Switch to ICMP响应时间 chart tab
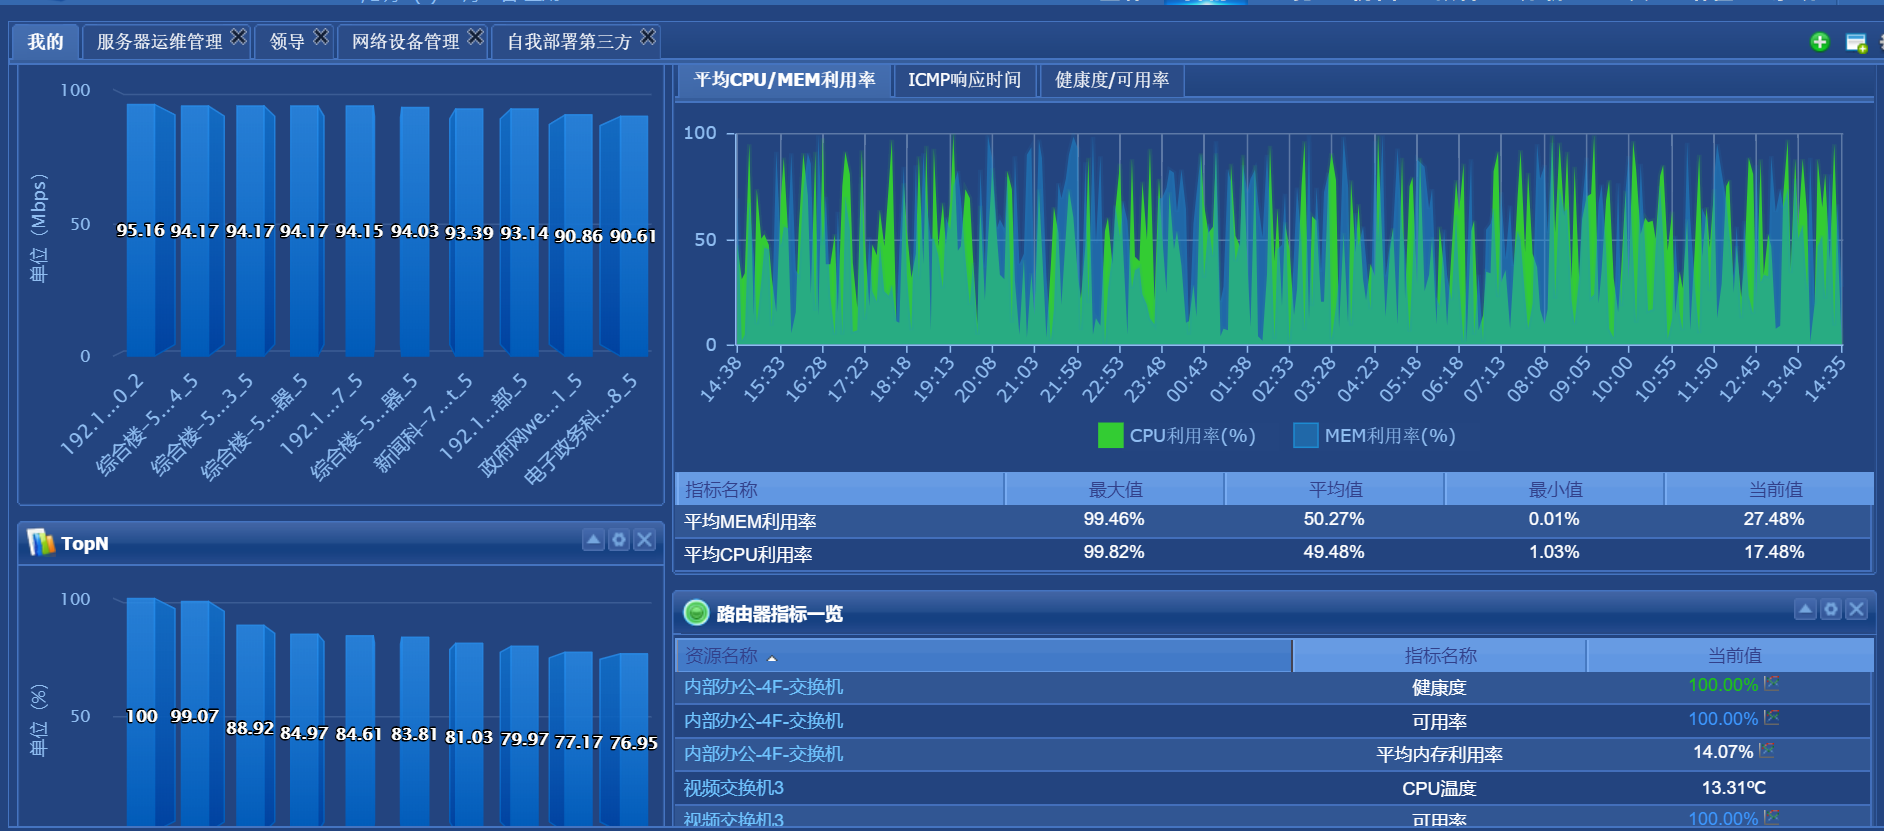Screen dimensions: 1884x831 964,80
